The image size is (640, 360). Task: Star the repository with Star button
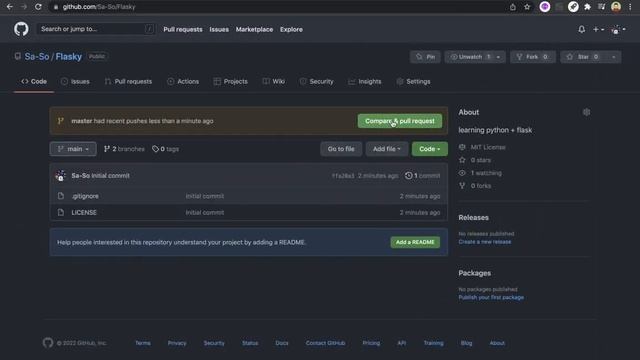point(583,57)
